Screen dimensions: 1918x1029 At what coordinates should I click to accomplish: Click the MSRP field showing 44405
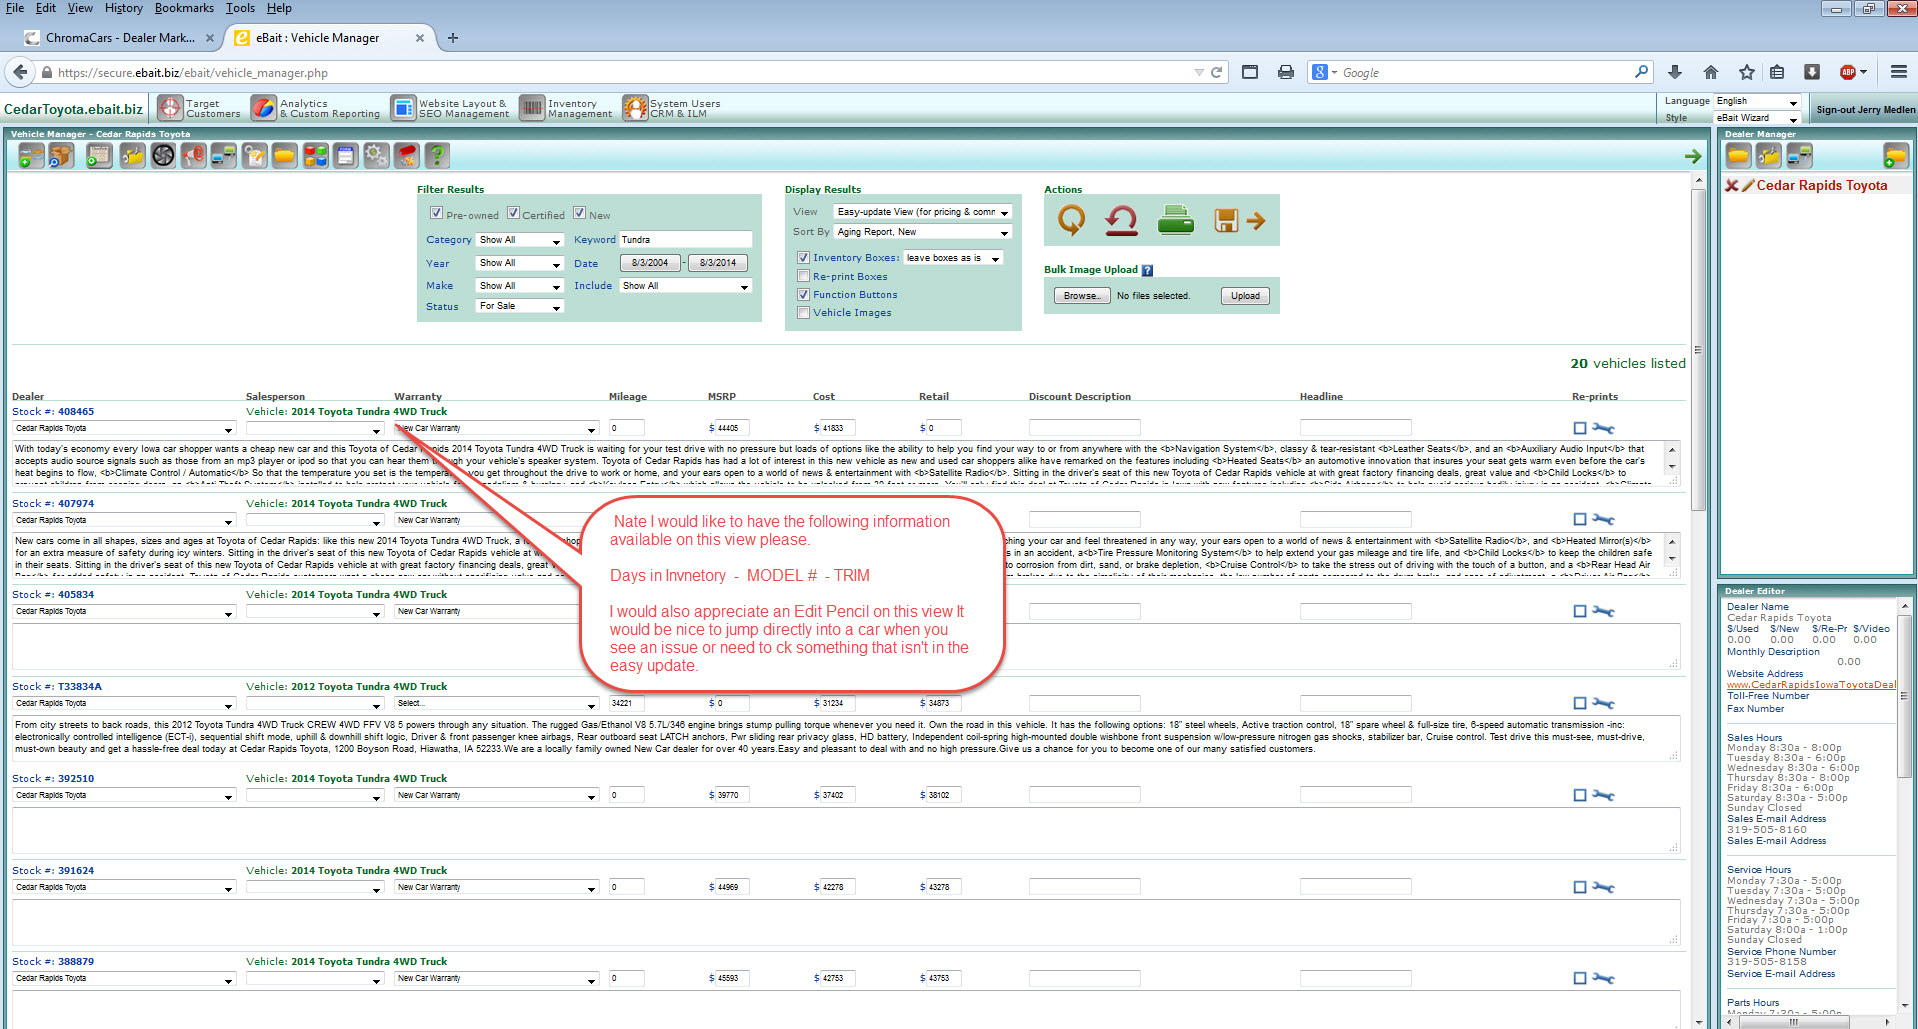(x=732, y=428)
